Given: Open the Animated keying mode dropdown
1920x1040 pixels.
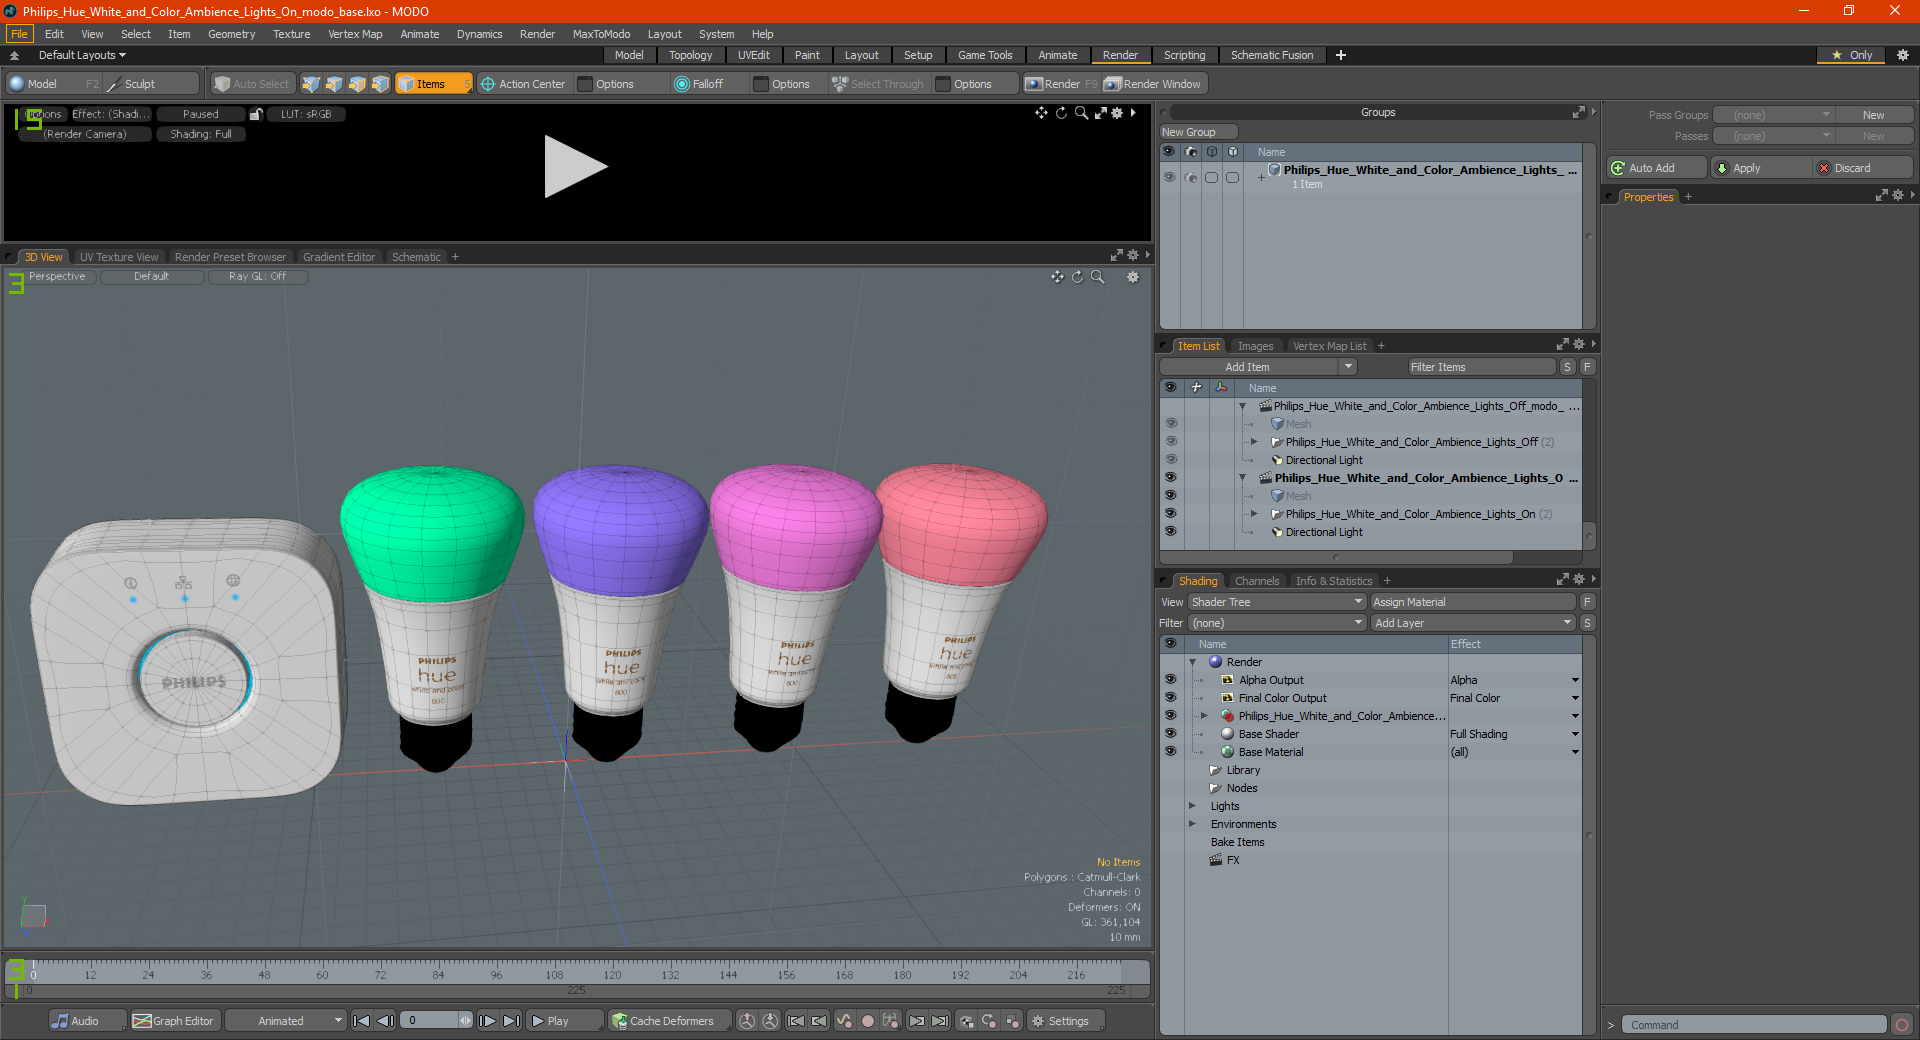Looking at the screenshot, I should (286, 1021).
